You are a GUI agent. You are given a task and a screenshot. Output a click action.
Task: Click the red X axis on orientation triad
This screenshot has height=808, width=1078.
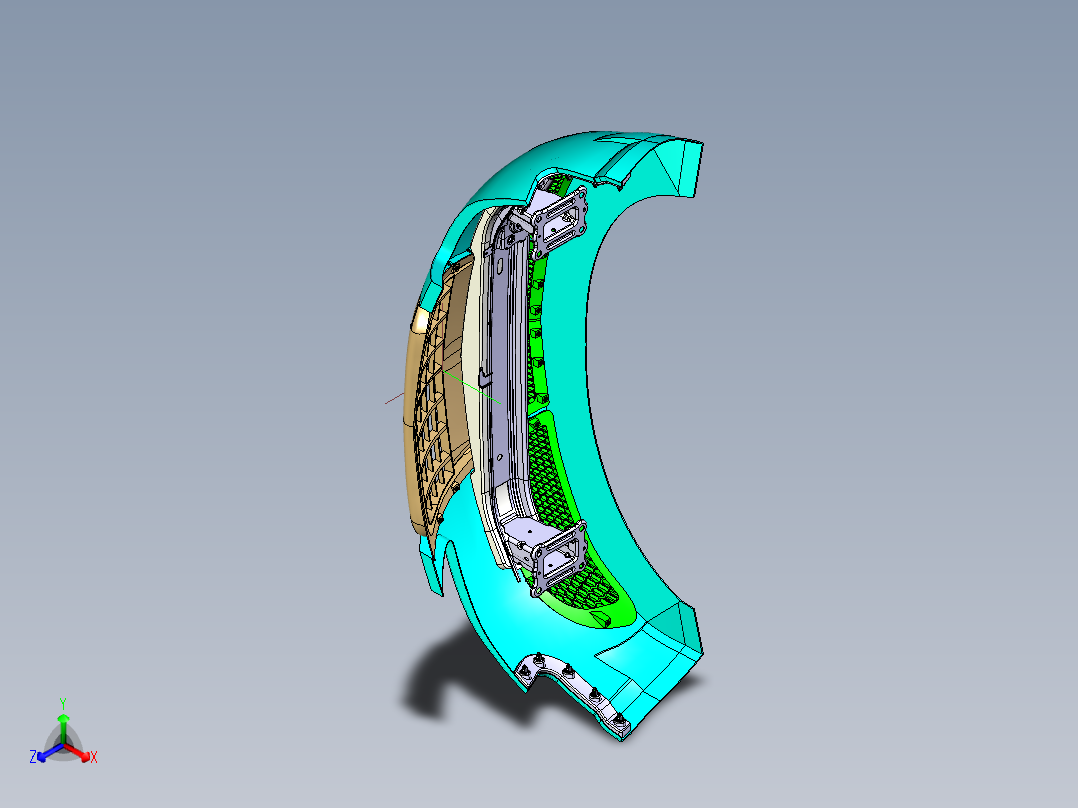coord(80,753)
